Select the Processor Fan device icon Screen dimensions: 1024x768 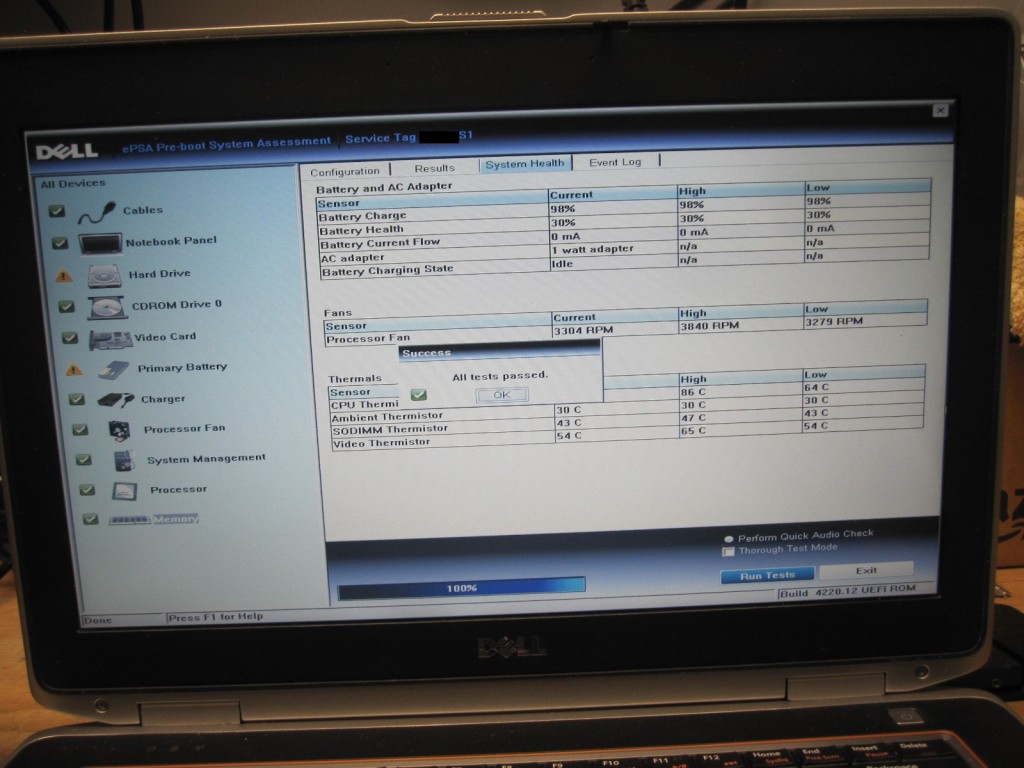(x=119, y=430)
